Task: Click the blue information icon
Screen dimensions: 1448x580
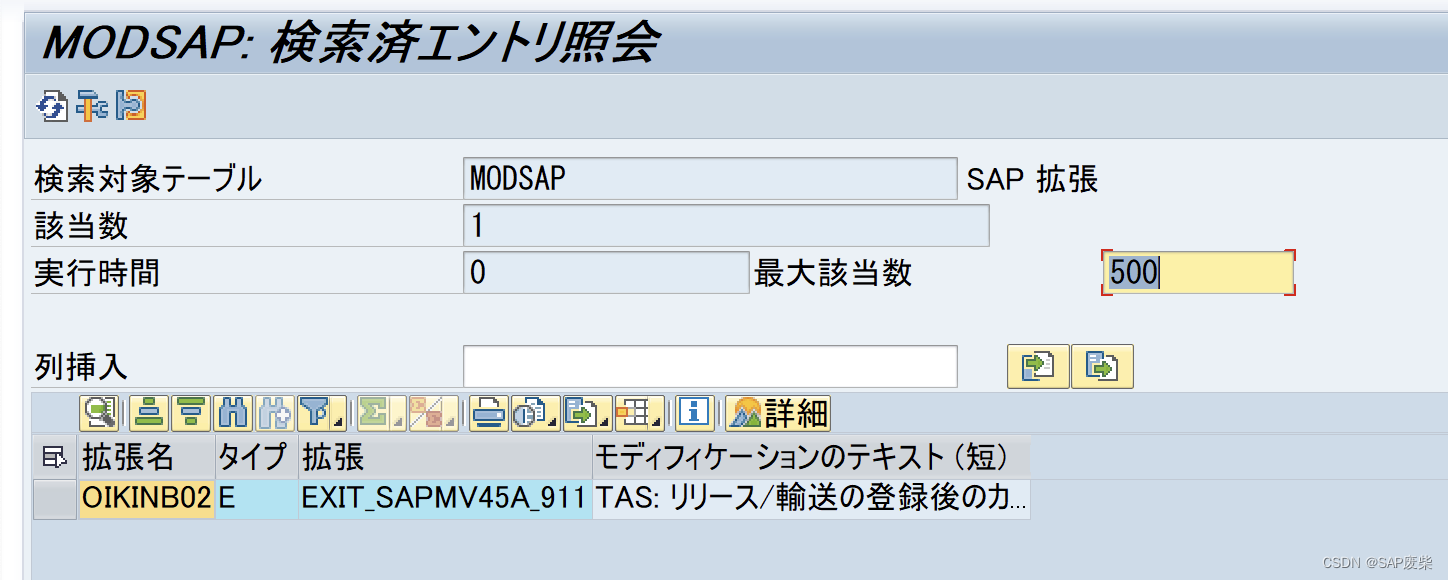Action: (694, 412)
